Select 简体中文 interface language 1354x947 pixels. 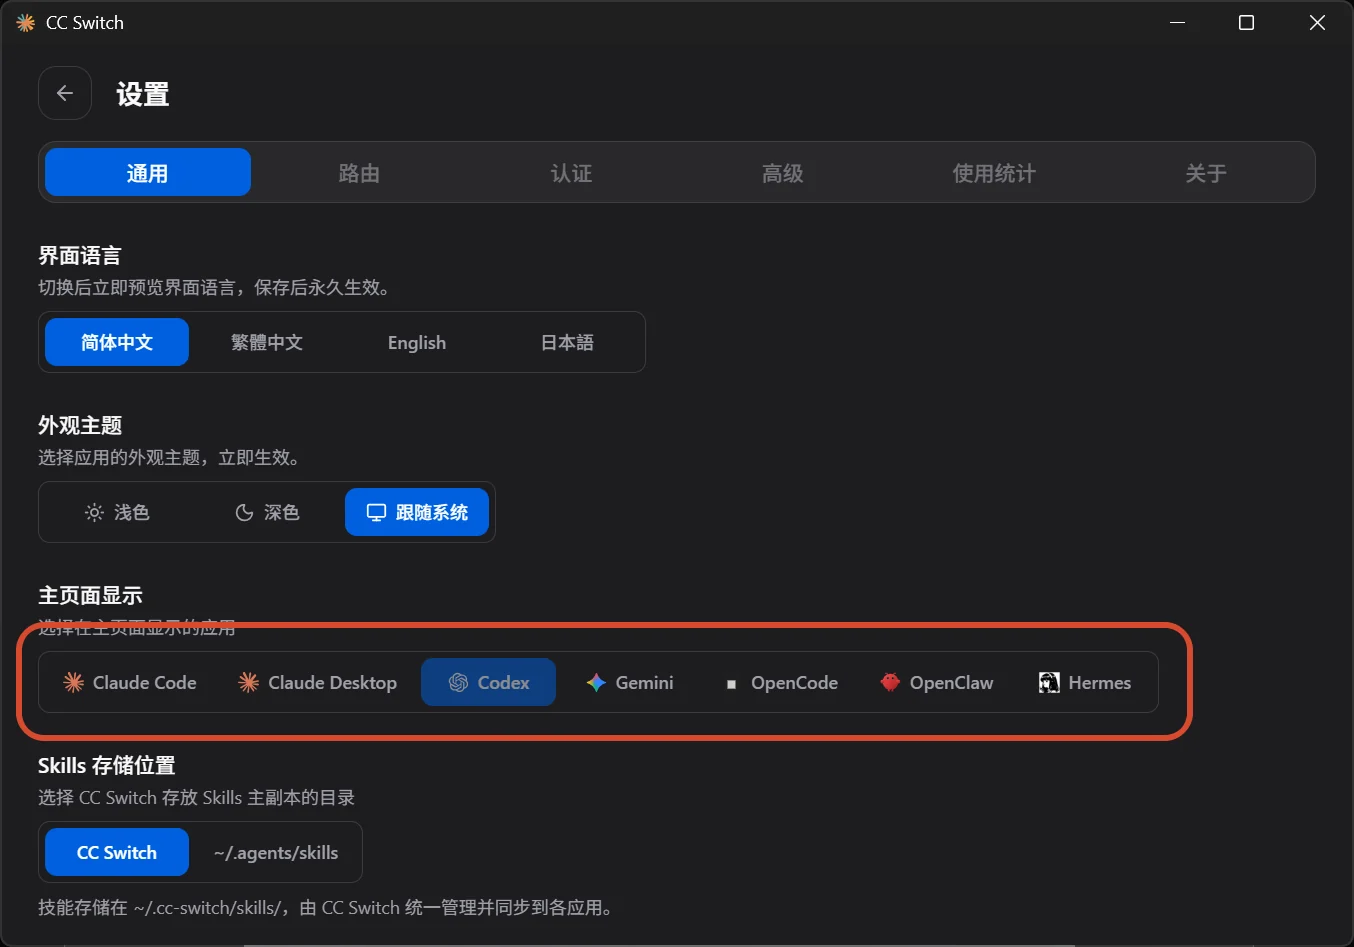(x=117, y=342)
